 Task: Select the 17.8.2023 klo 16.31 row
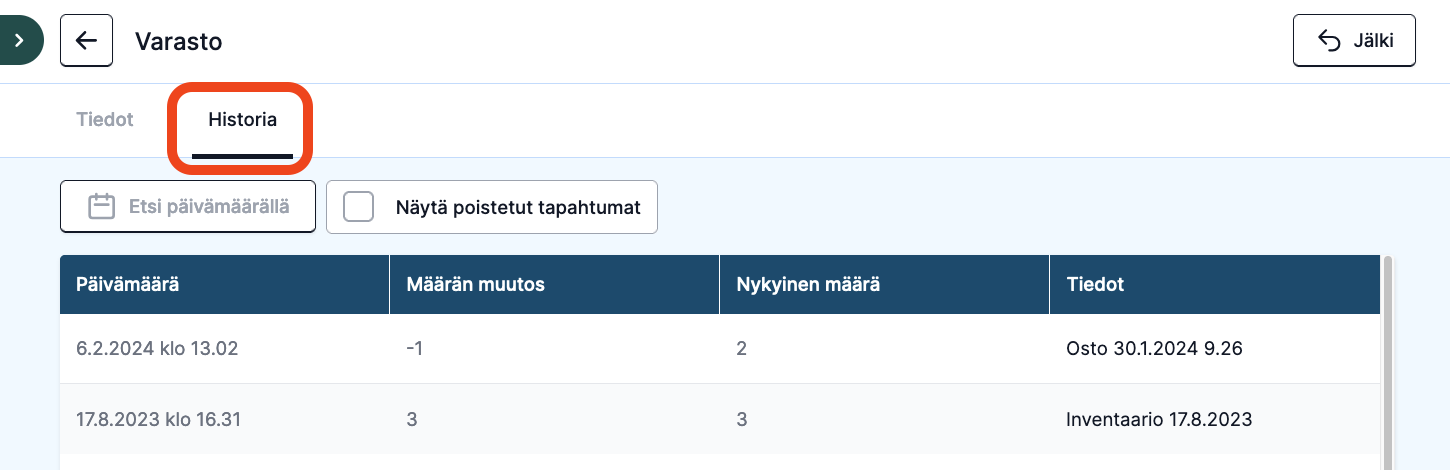(x=720, y=419)
